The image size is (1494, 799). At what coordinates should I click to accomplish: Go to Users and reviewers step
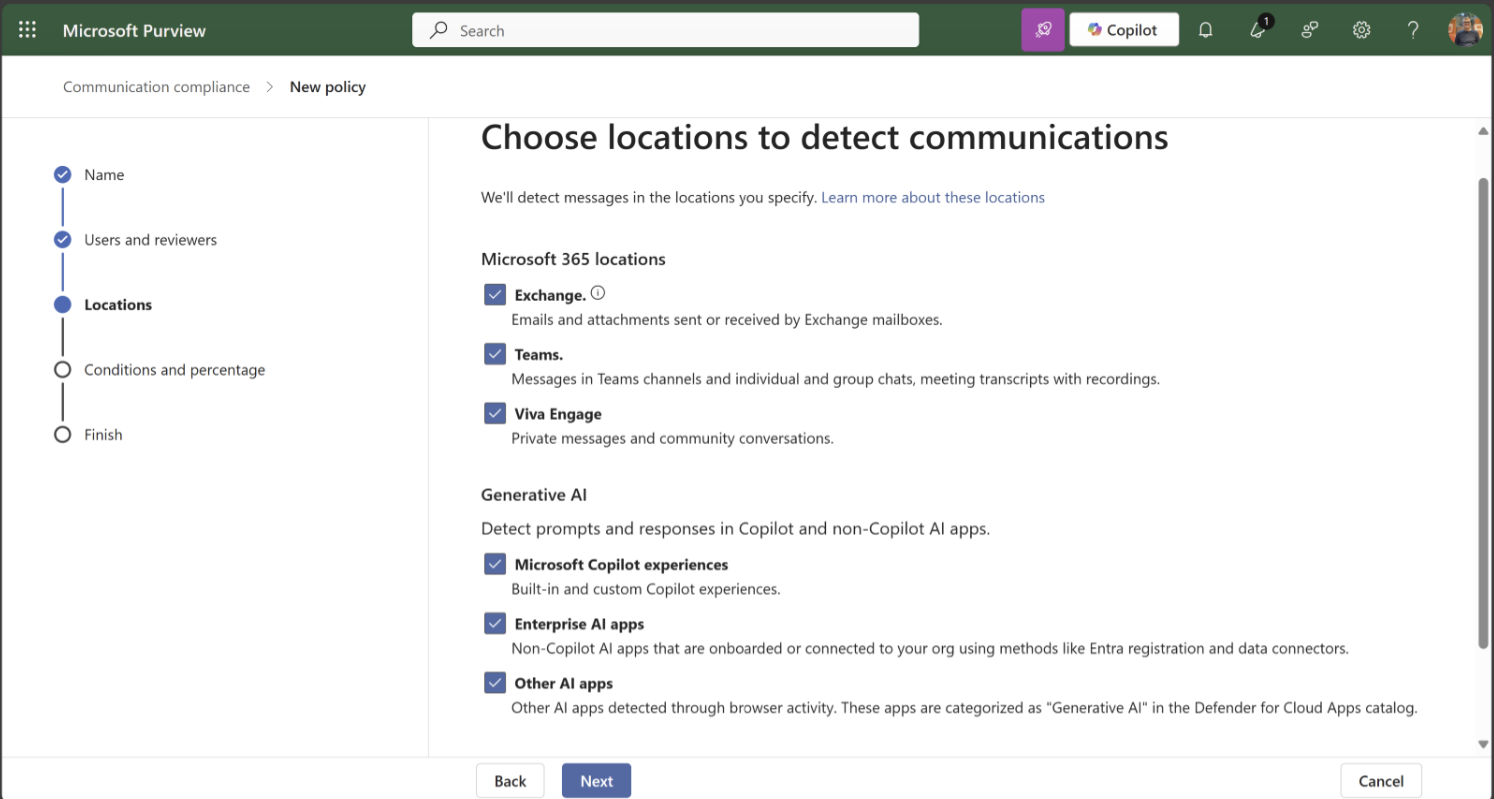[150, 240]
